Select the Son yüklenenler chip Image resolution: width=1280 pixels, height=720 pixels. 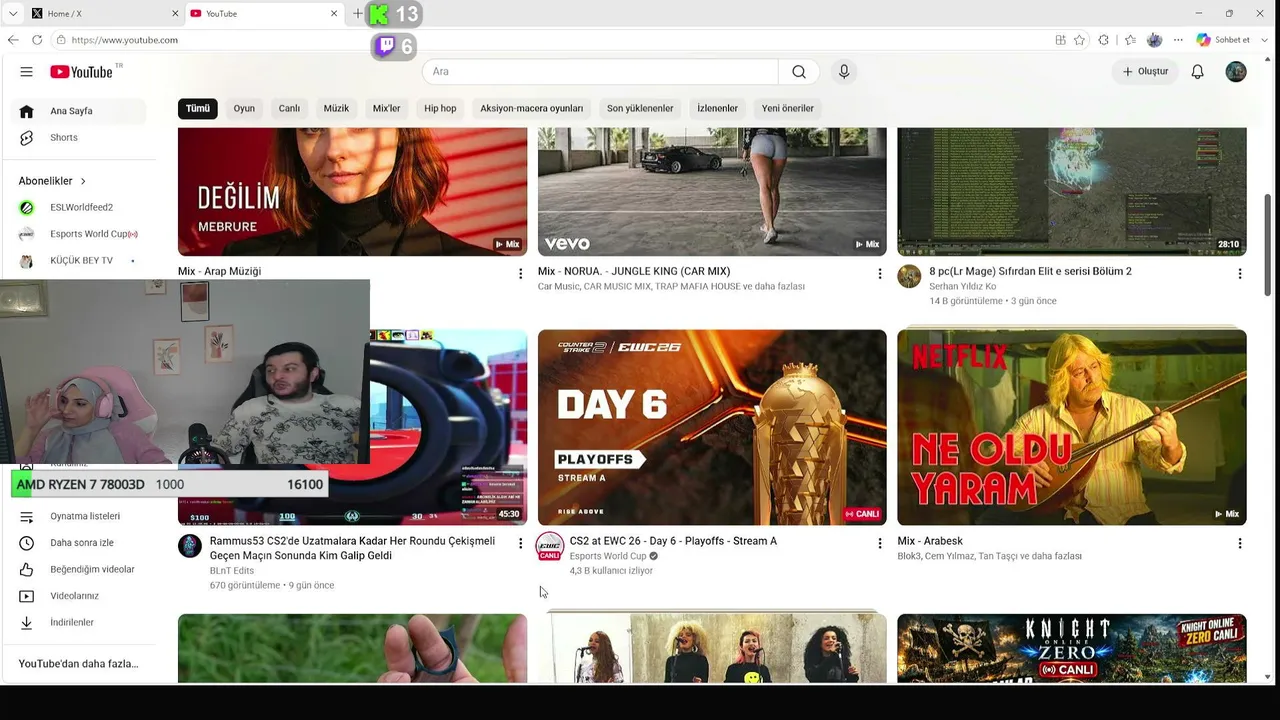click(640, 108)
